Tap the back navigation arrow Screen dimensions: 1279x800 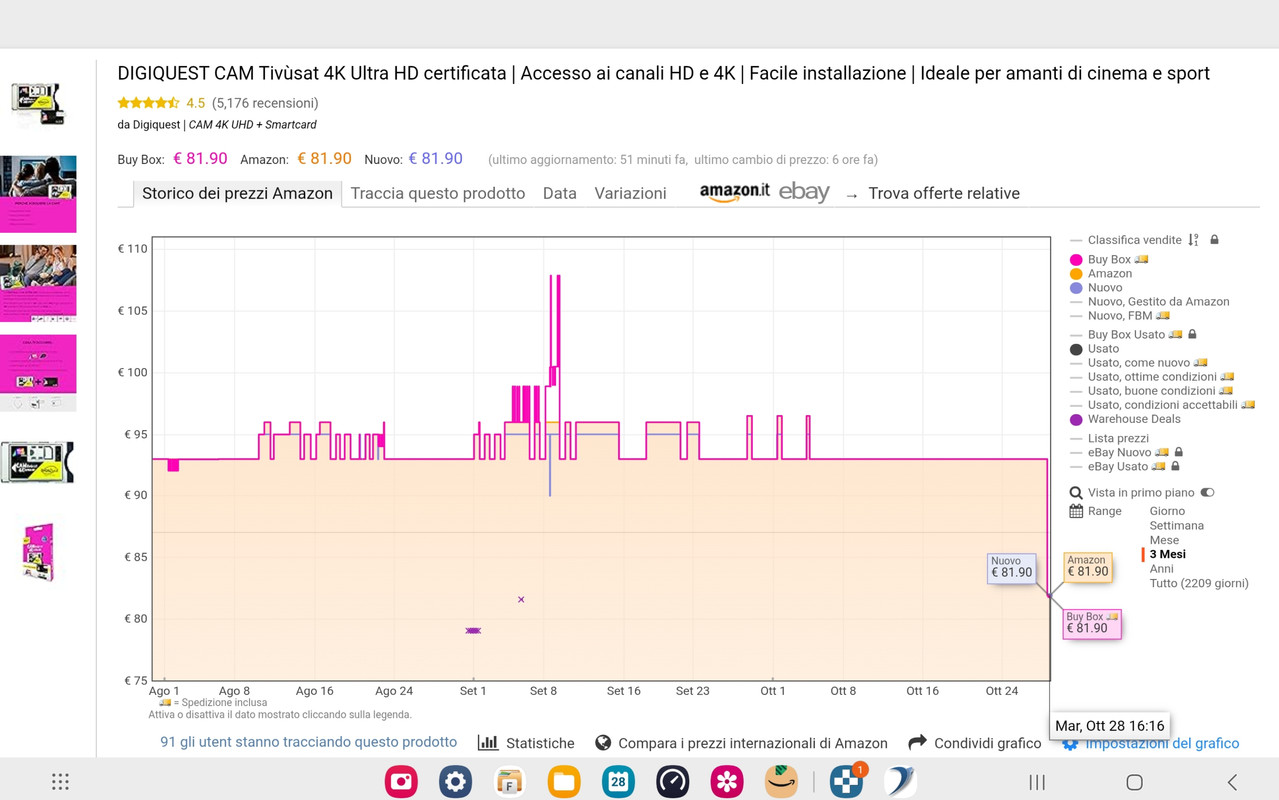click(1232, 782)
